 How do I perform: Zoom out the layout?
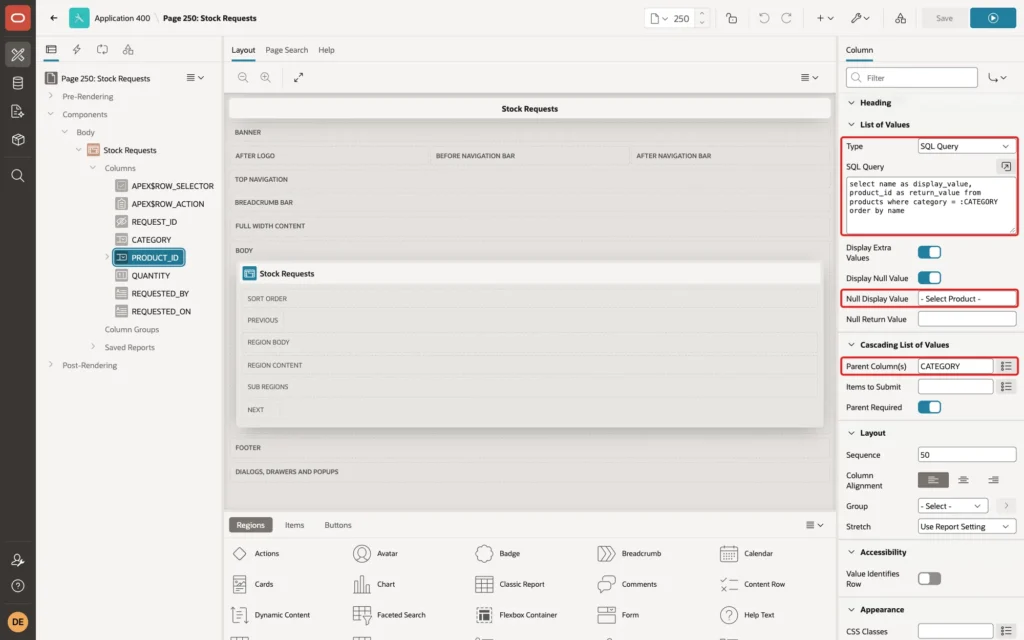tap(242, 77)
